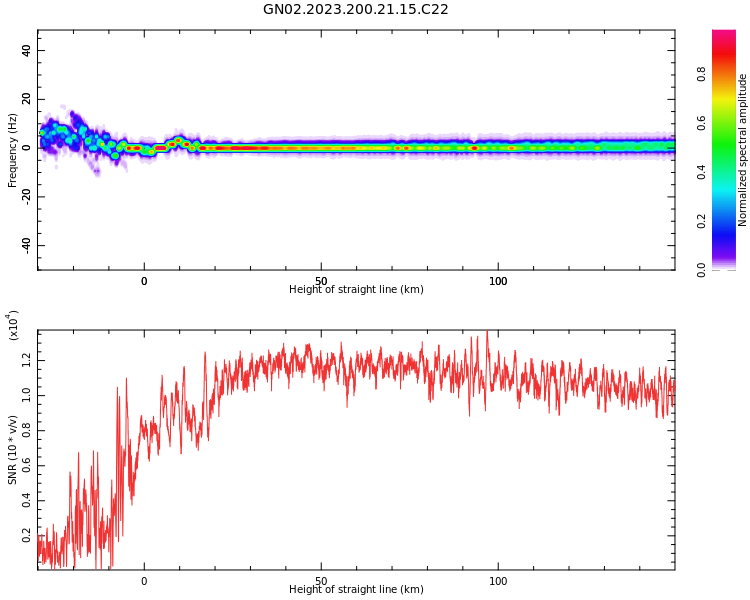Image resolution: width=750 pixels, height=600 pixels.
Task: Click the 100 tick label under the spectrogram
Action: click(x=498, y=281)
